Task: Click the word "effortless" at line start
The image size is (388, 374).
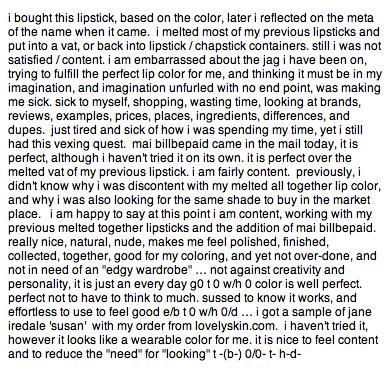Action: (32, 312)
